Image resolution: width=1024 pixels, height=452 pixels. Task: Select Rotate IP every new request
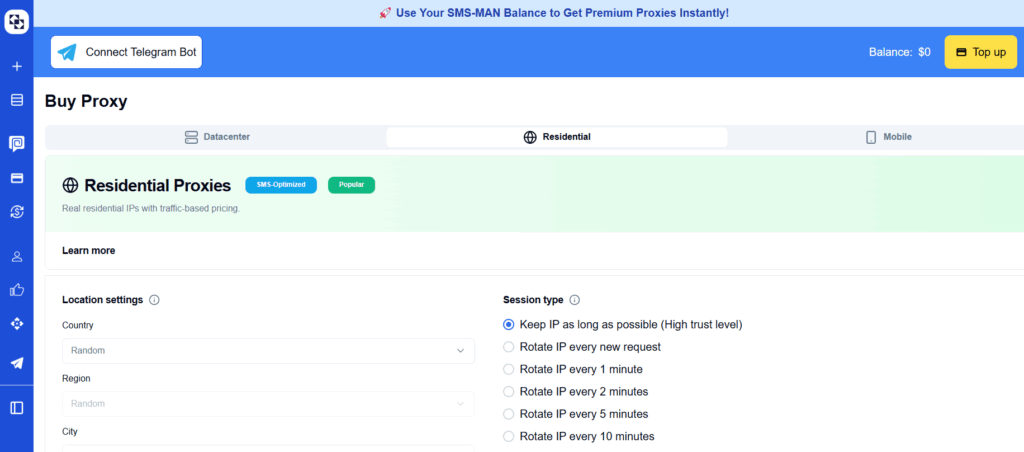(x=582, y=347)
